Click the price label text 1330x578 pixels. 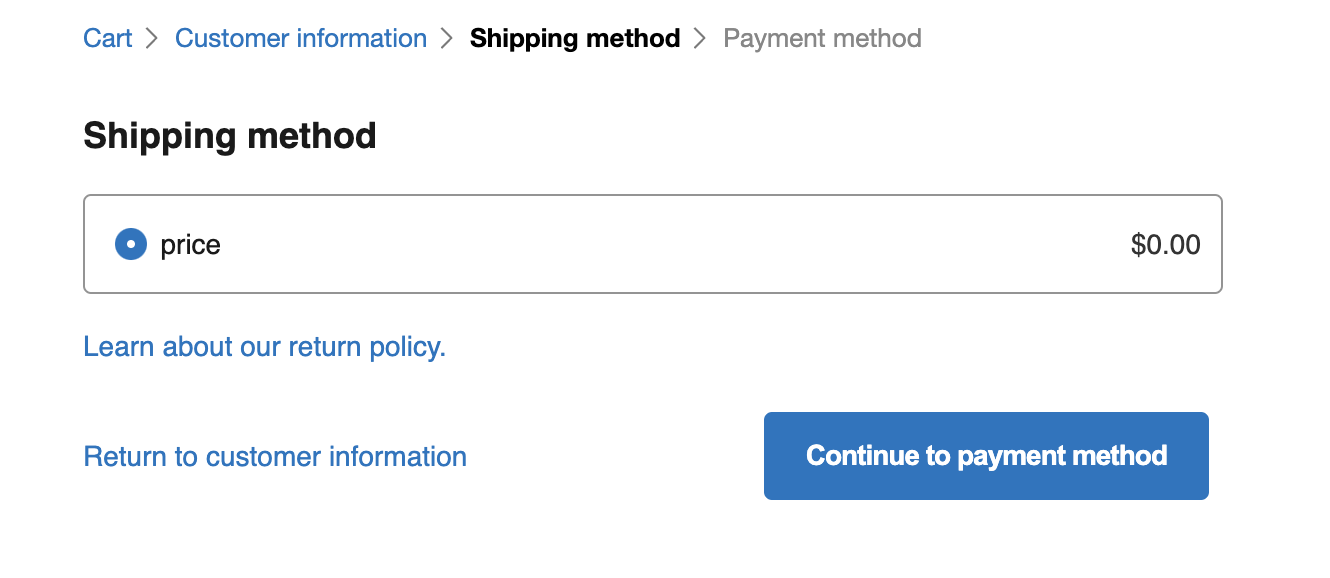(190, 244)
